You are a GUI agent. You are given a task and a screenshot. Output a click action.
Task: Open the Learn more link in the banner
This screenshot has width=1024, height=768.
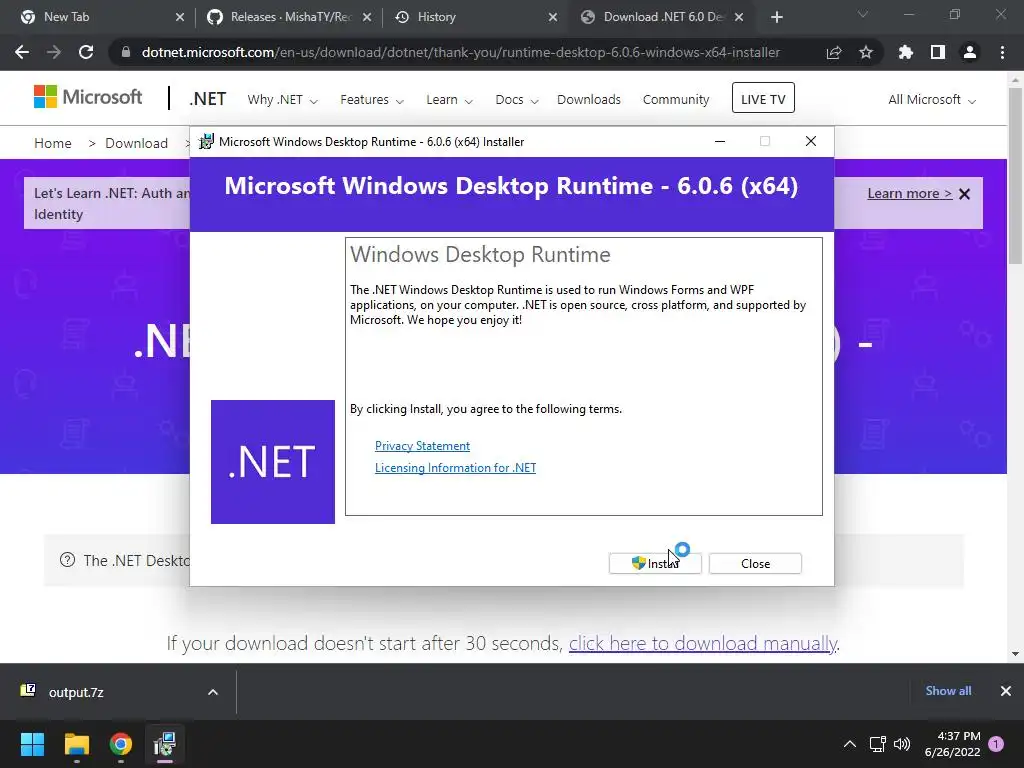[x=909, y=193]
